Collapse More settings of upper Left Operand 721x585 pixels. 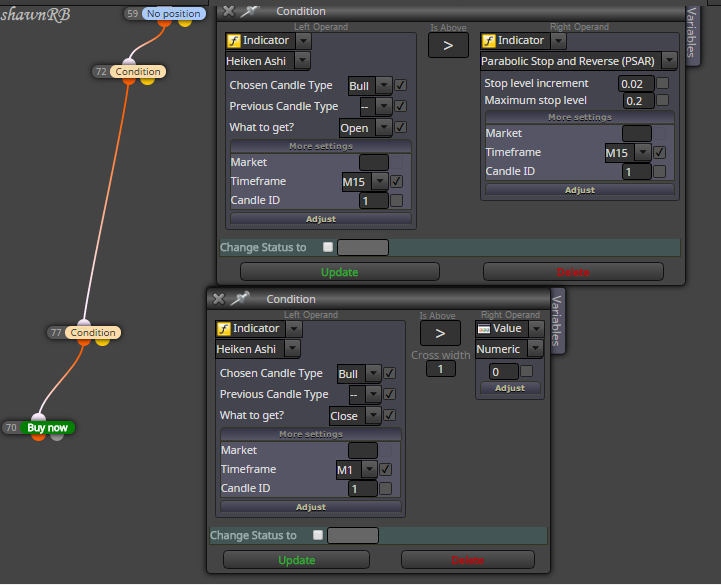pos(320,146)
